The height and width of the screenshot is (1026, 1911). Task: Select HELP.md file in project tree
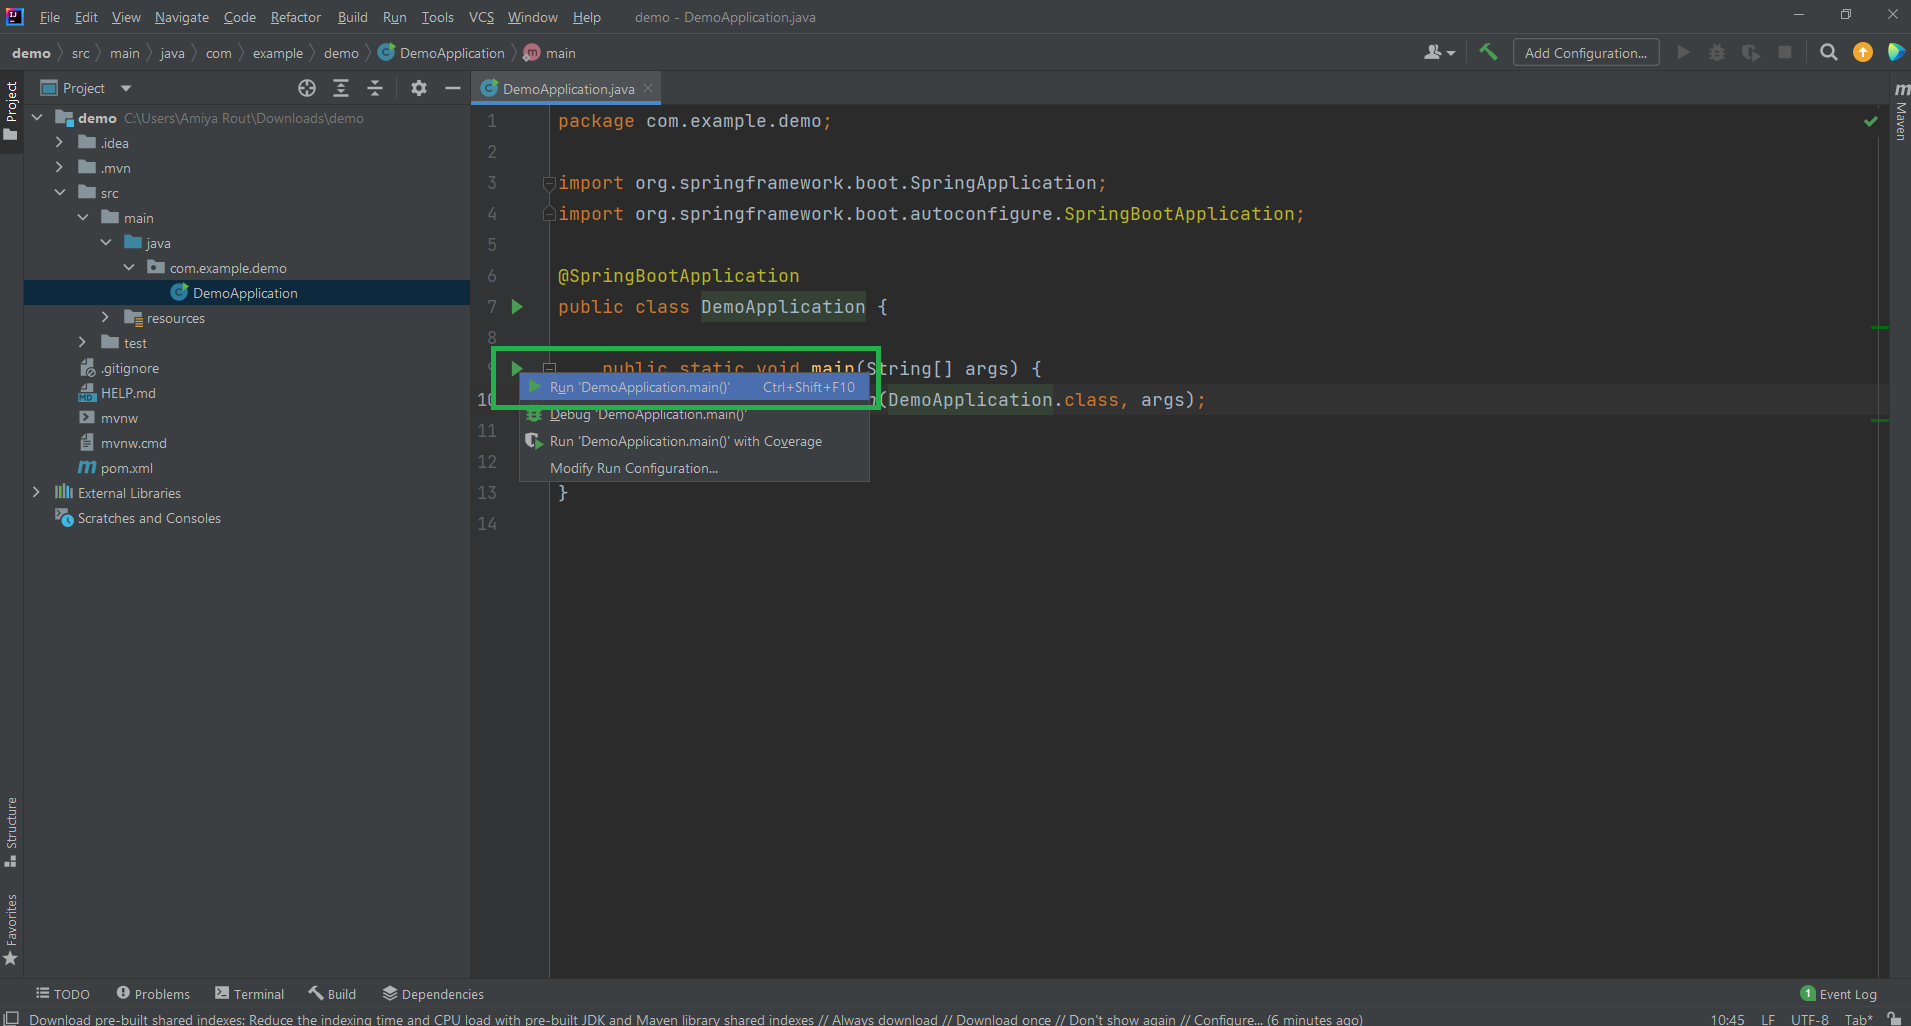point(117,393)
